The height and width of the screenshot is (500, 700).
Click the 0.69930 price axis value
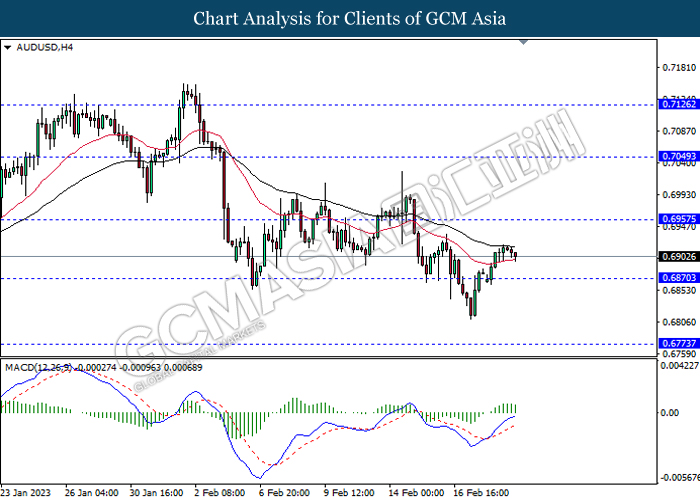point(679,195)
